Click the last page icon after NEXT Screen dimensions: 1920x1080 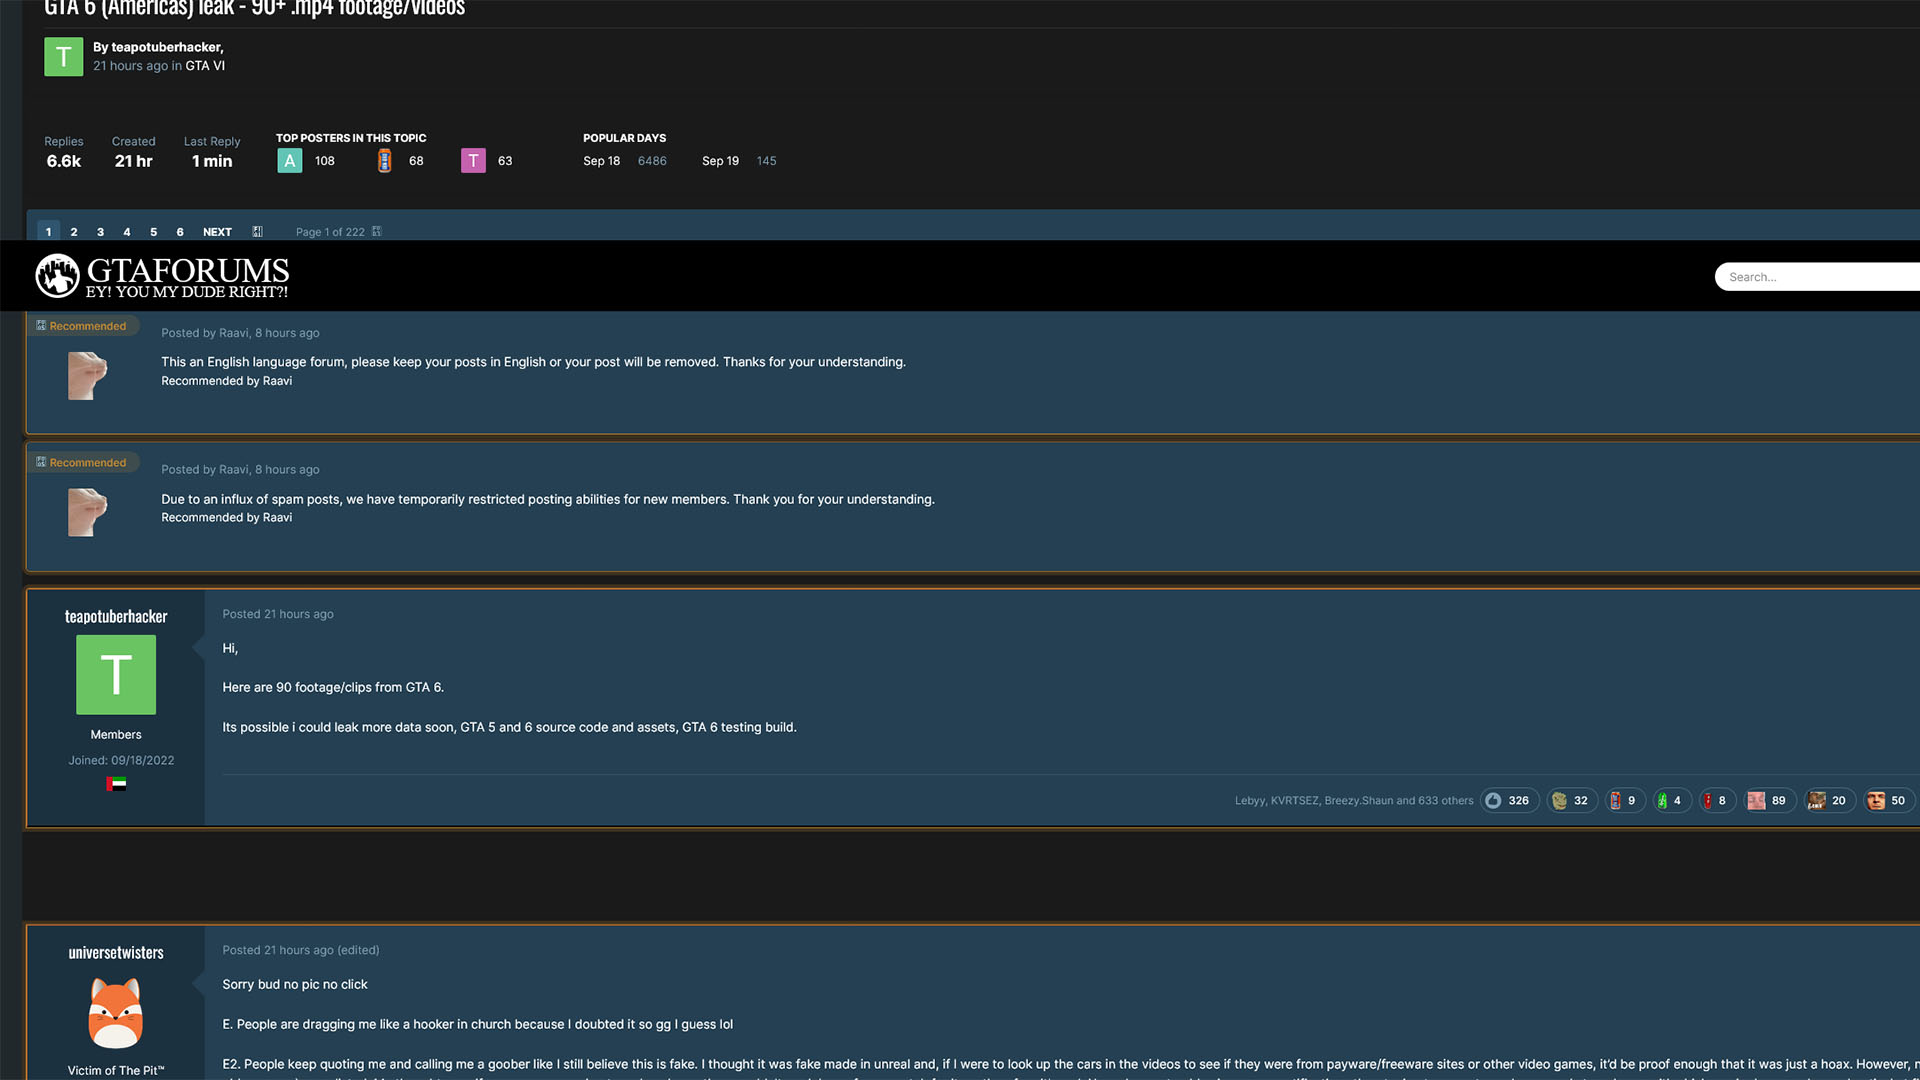coord(257,232)
